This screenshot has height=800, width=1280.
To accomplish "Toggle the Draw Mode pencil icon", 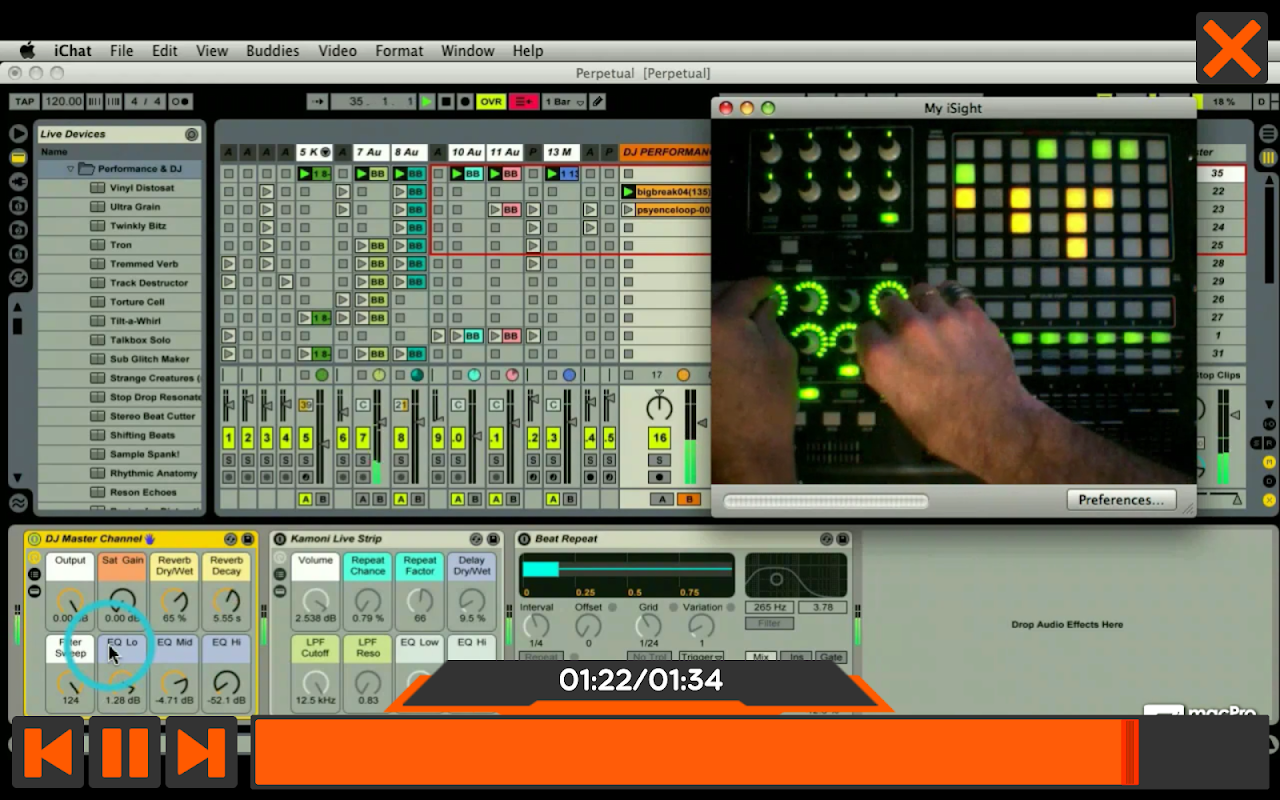I will [x=597, y=102].
